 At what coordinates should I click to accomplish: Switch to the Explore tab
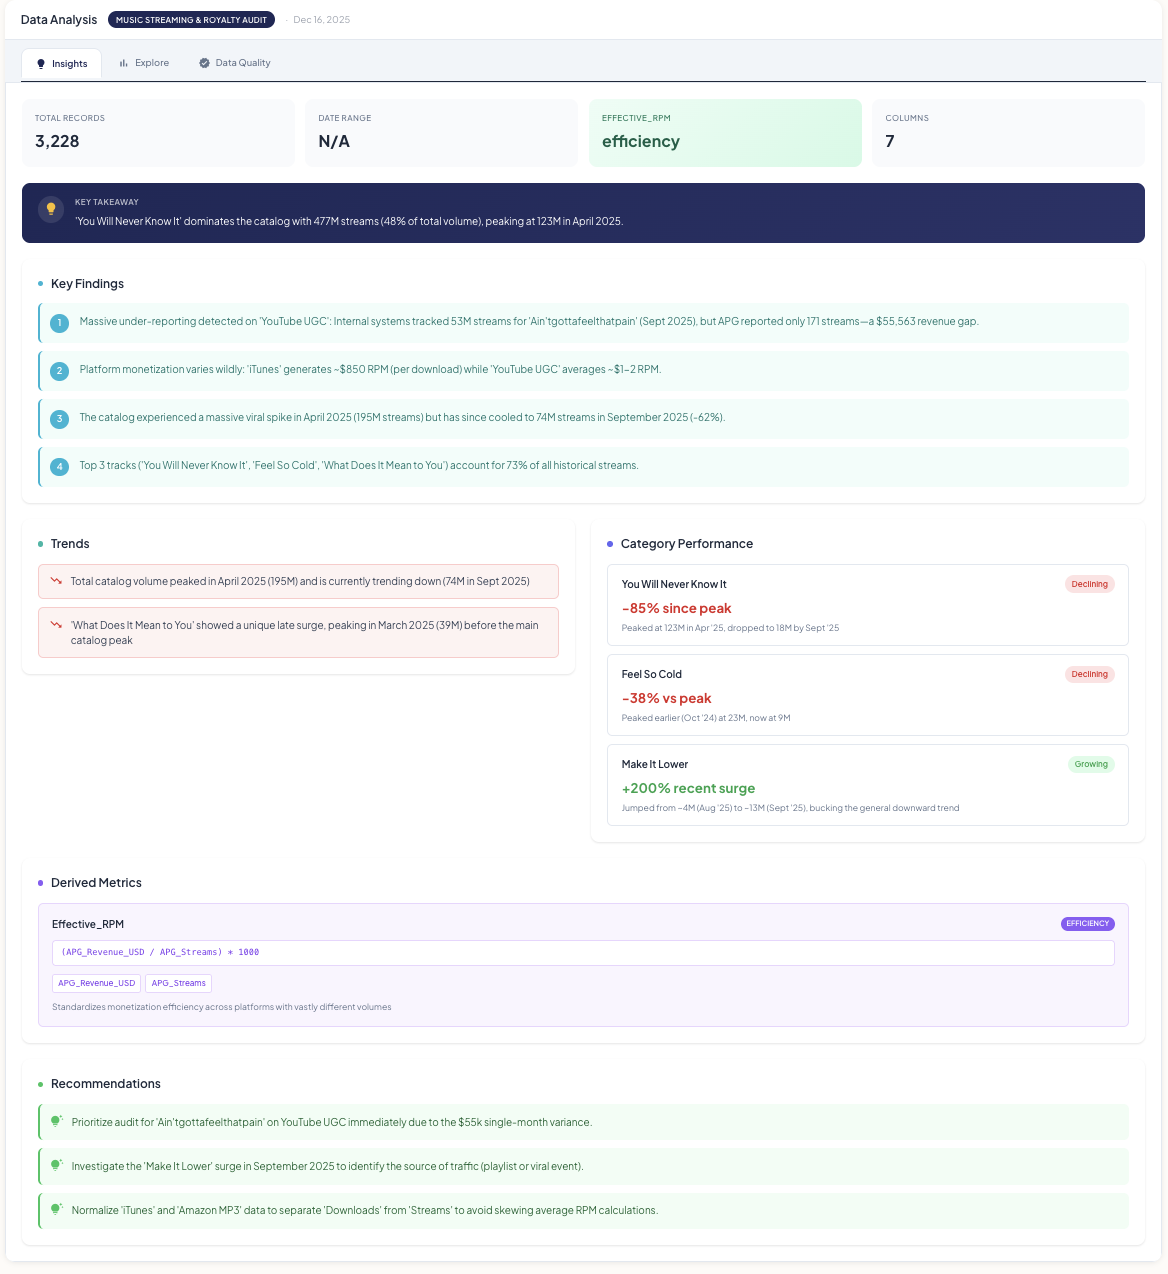pos(144,63)
